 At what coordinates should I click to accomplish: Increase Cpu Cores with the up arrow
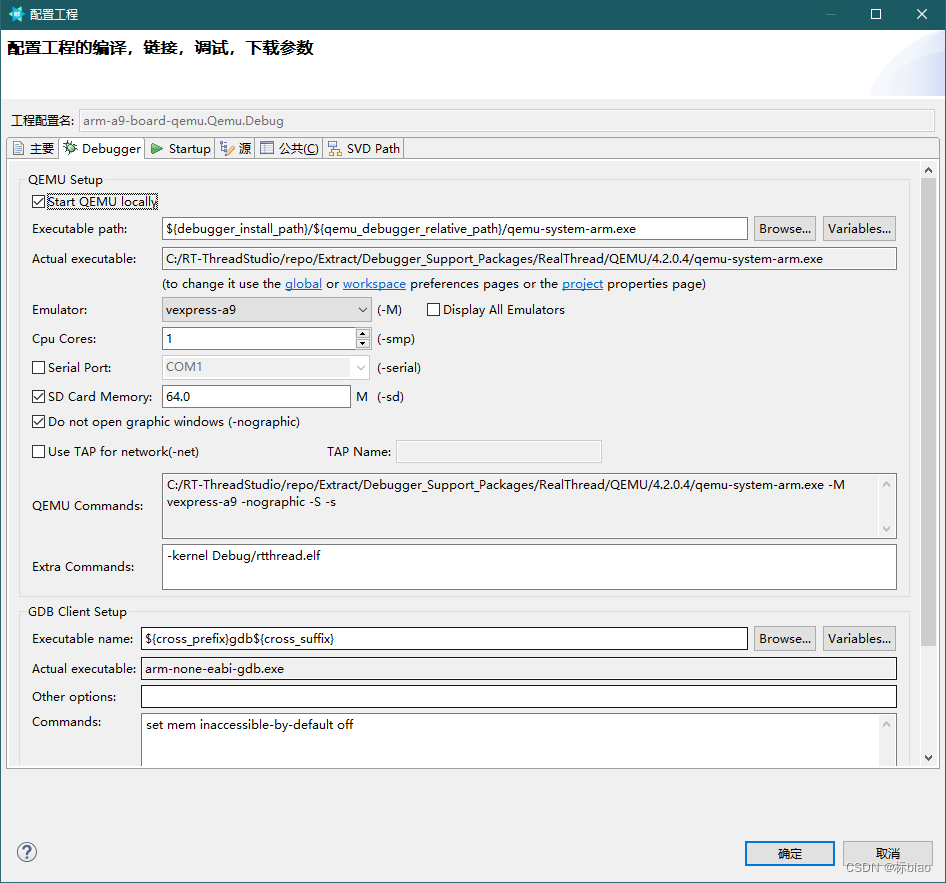362,334
